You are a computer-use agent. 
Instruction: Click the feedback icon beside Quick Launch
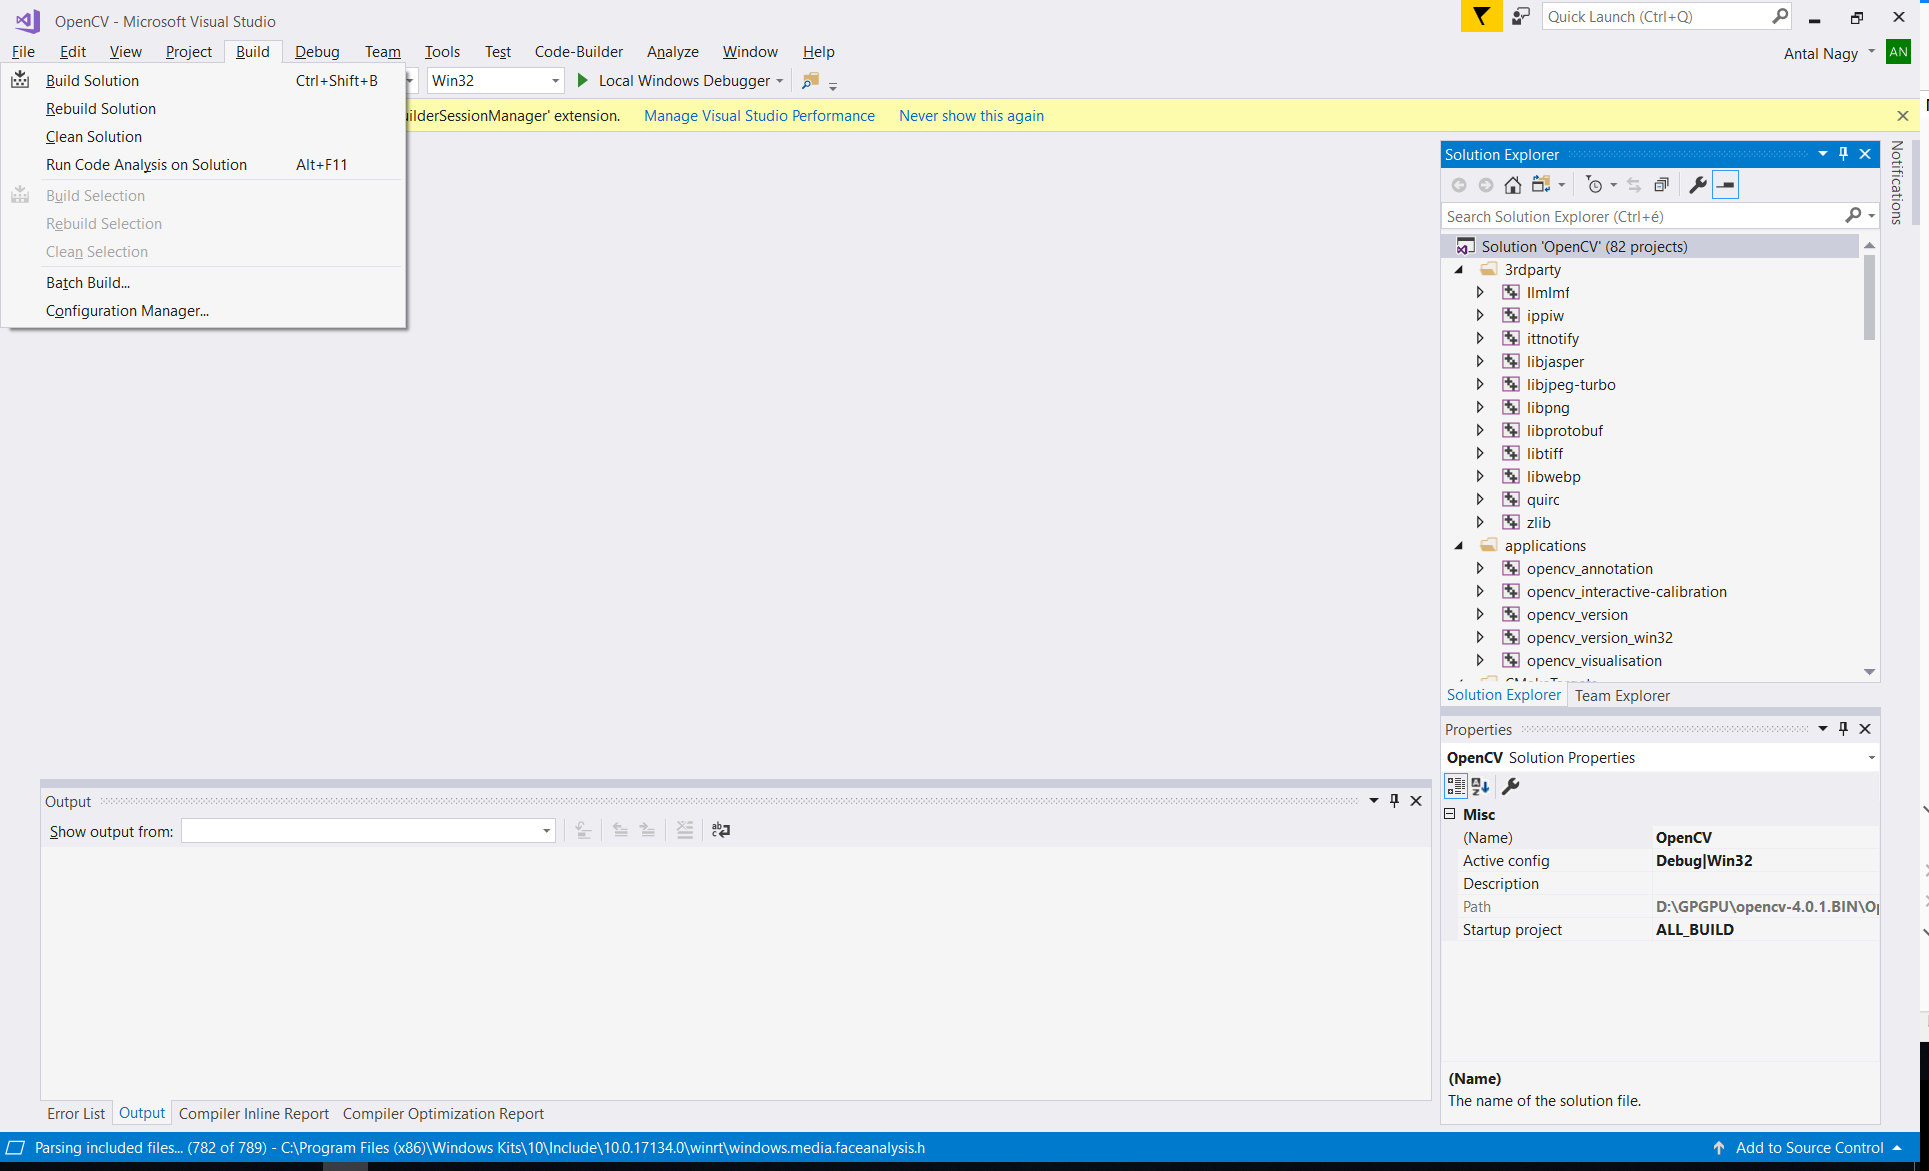point(1521,16)
